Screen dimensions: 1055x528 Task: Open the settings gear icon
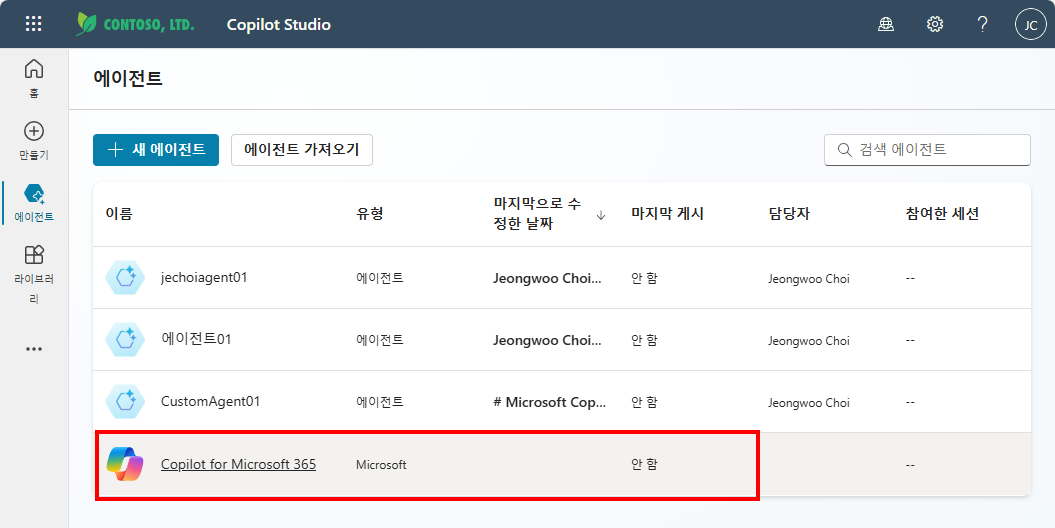point(935,25)
